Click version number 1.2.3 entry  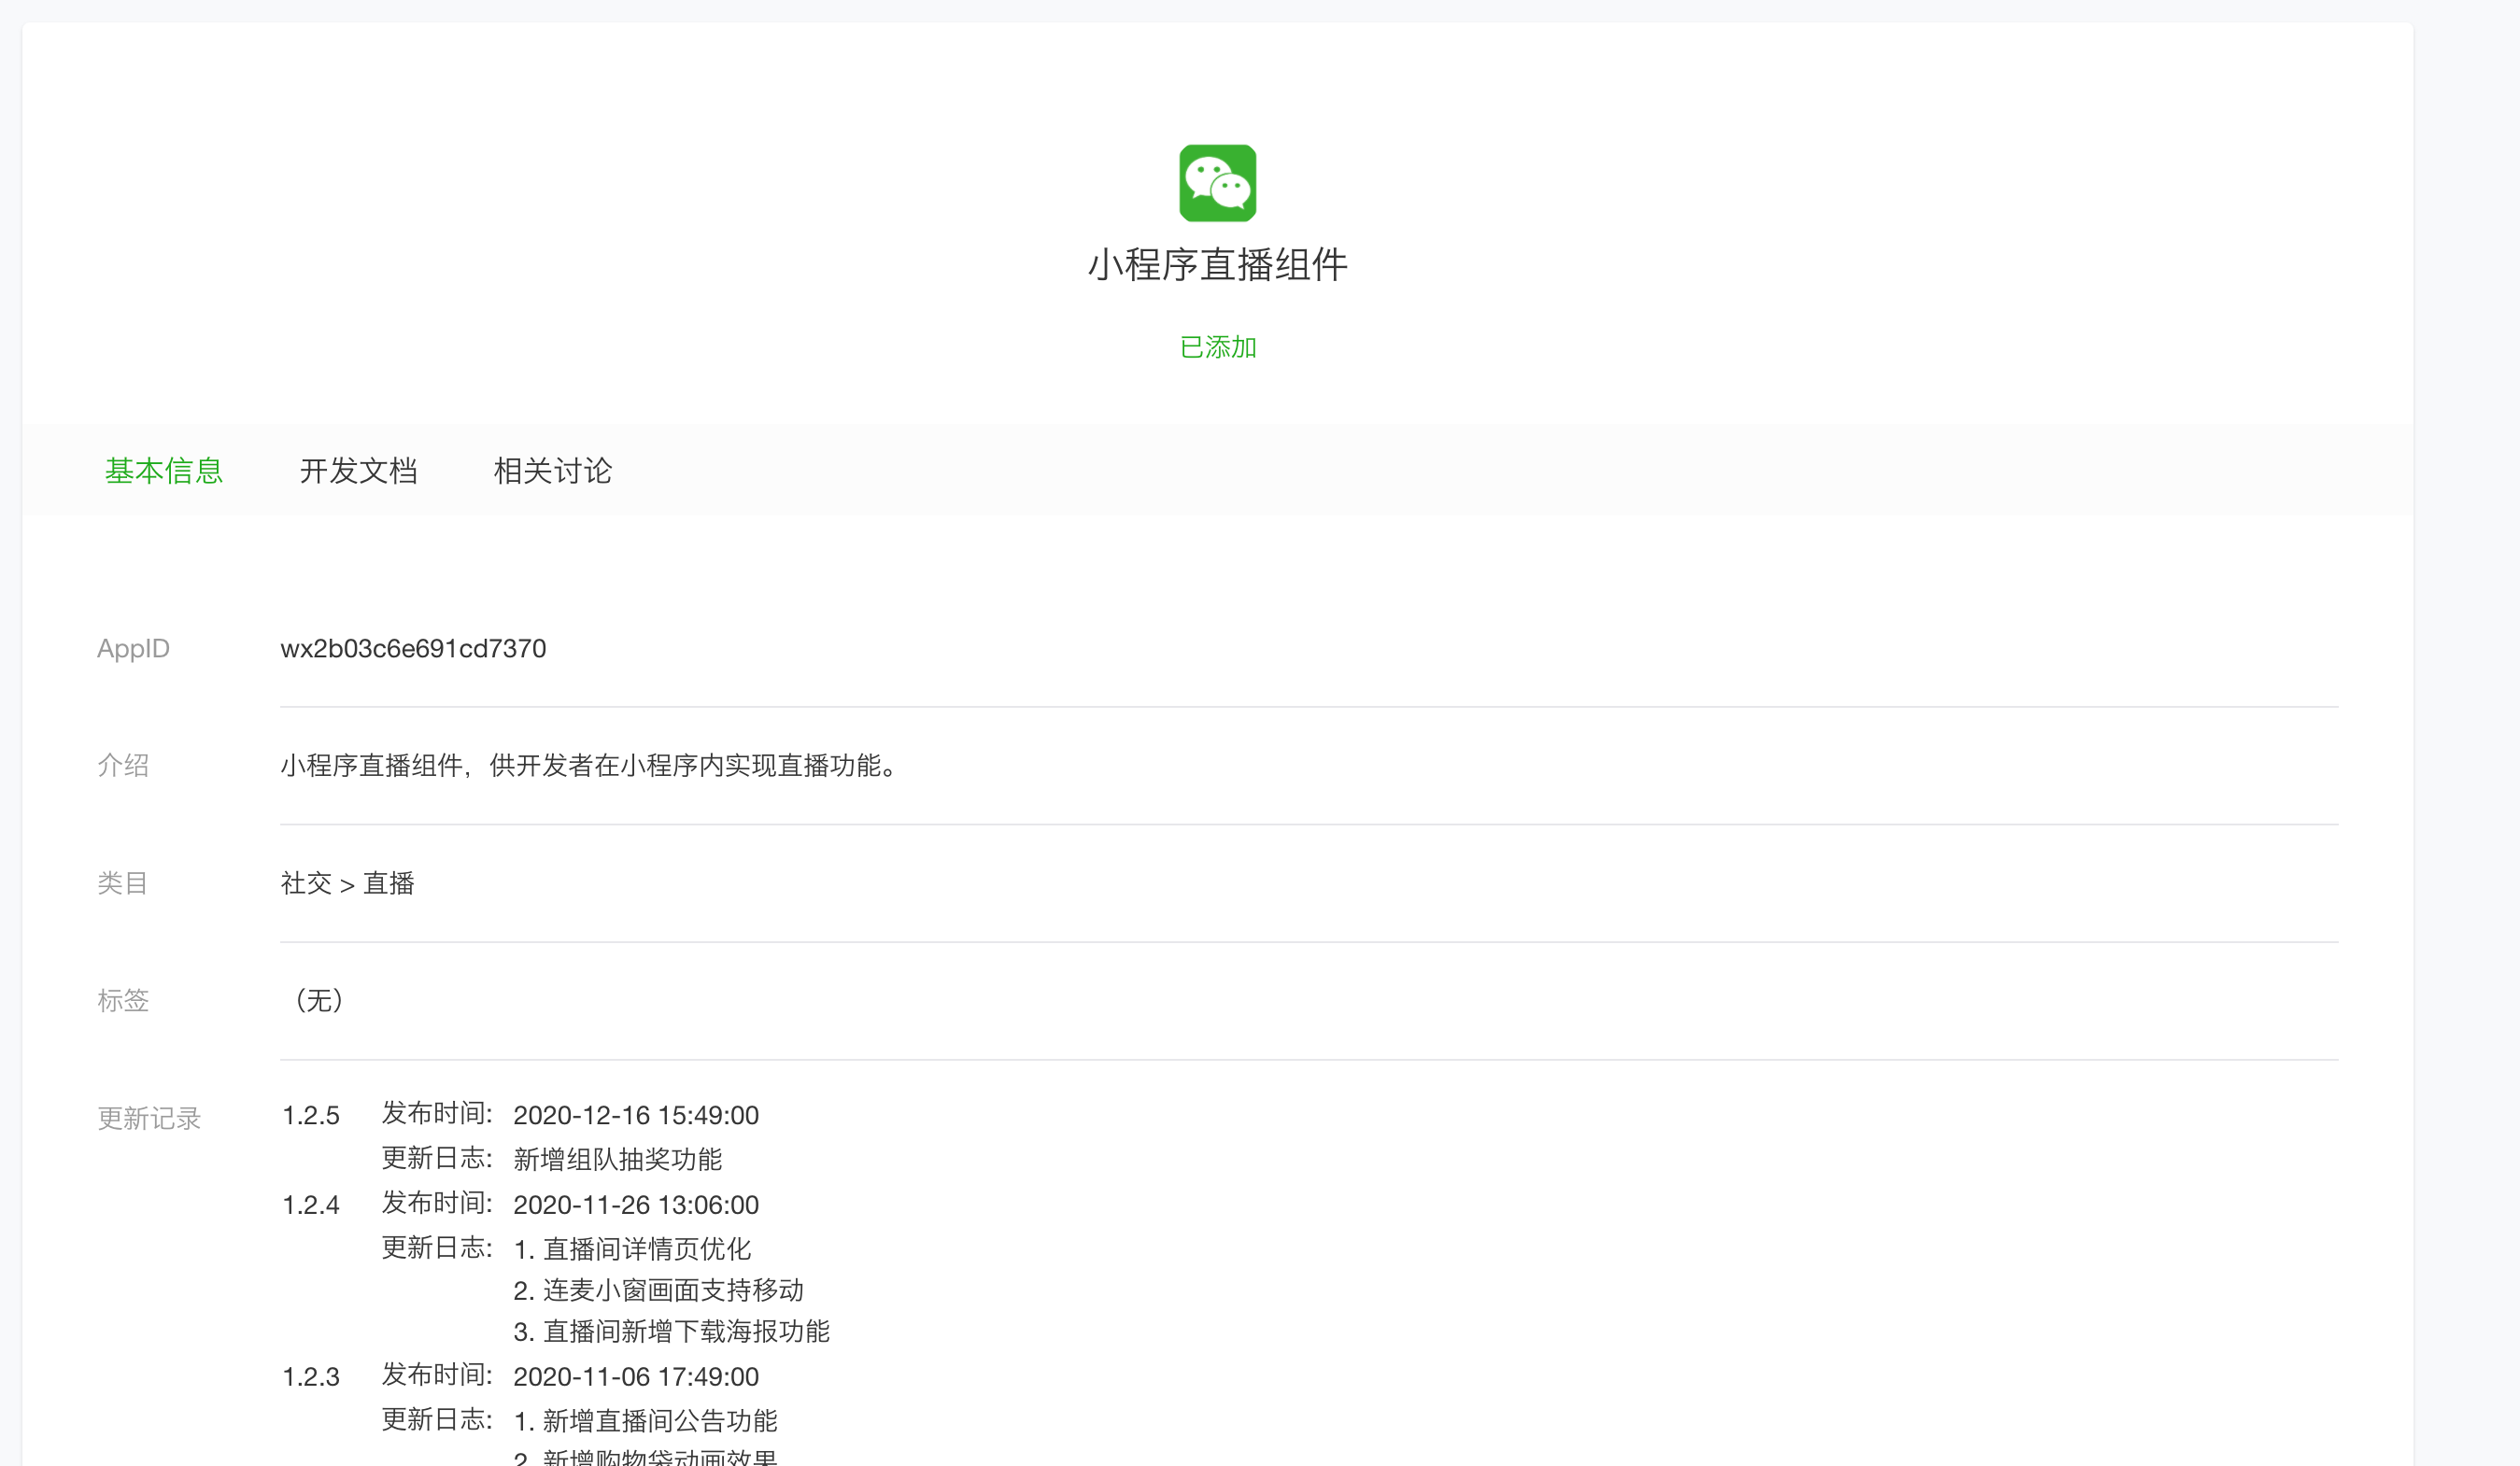[311, 1377]
